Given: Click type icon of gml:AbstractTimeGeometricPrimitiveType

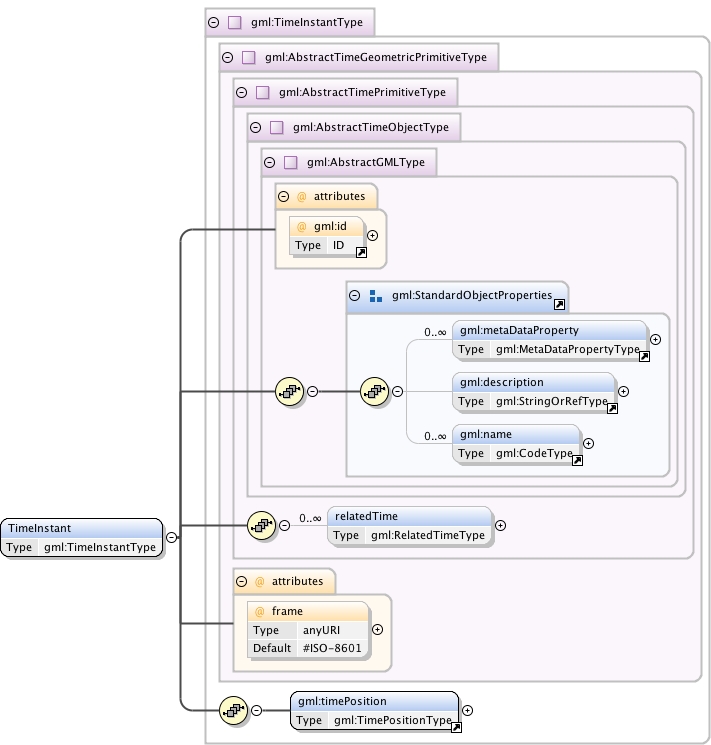Looking at the screenshot, I should tap(249, 57).
